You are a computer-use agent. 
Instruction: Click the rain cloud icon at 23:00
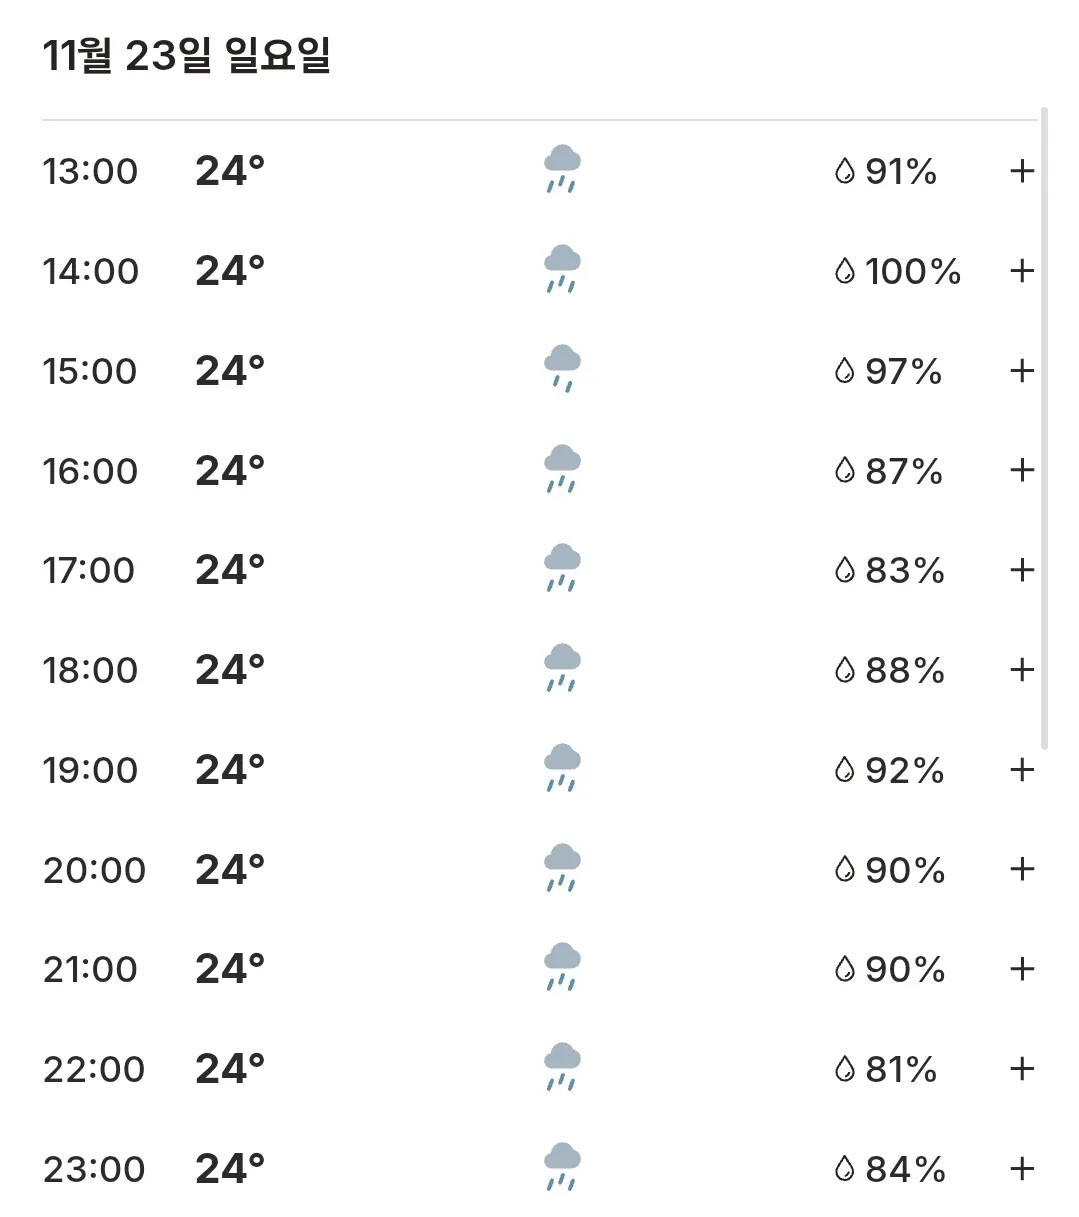(x=562, y=1168)
